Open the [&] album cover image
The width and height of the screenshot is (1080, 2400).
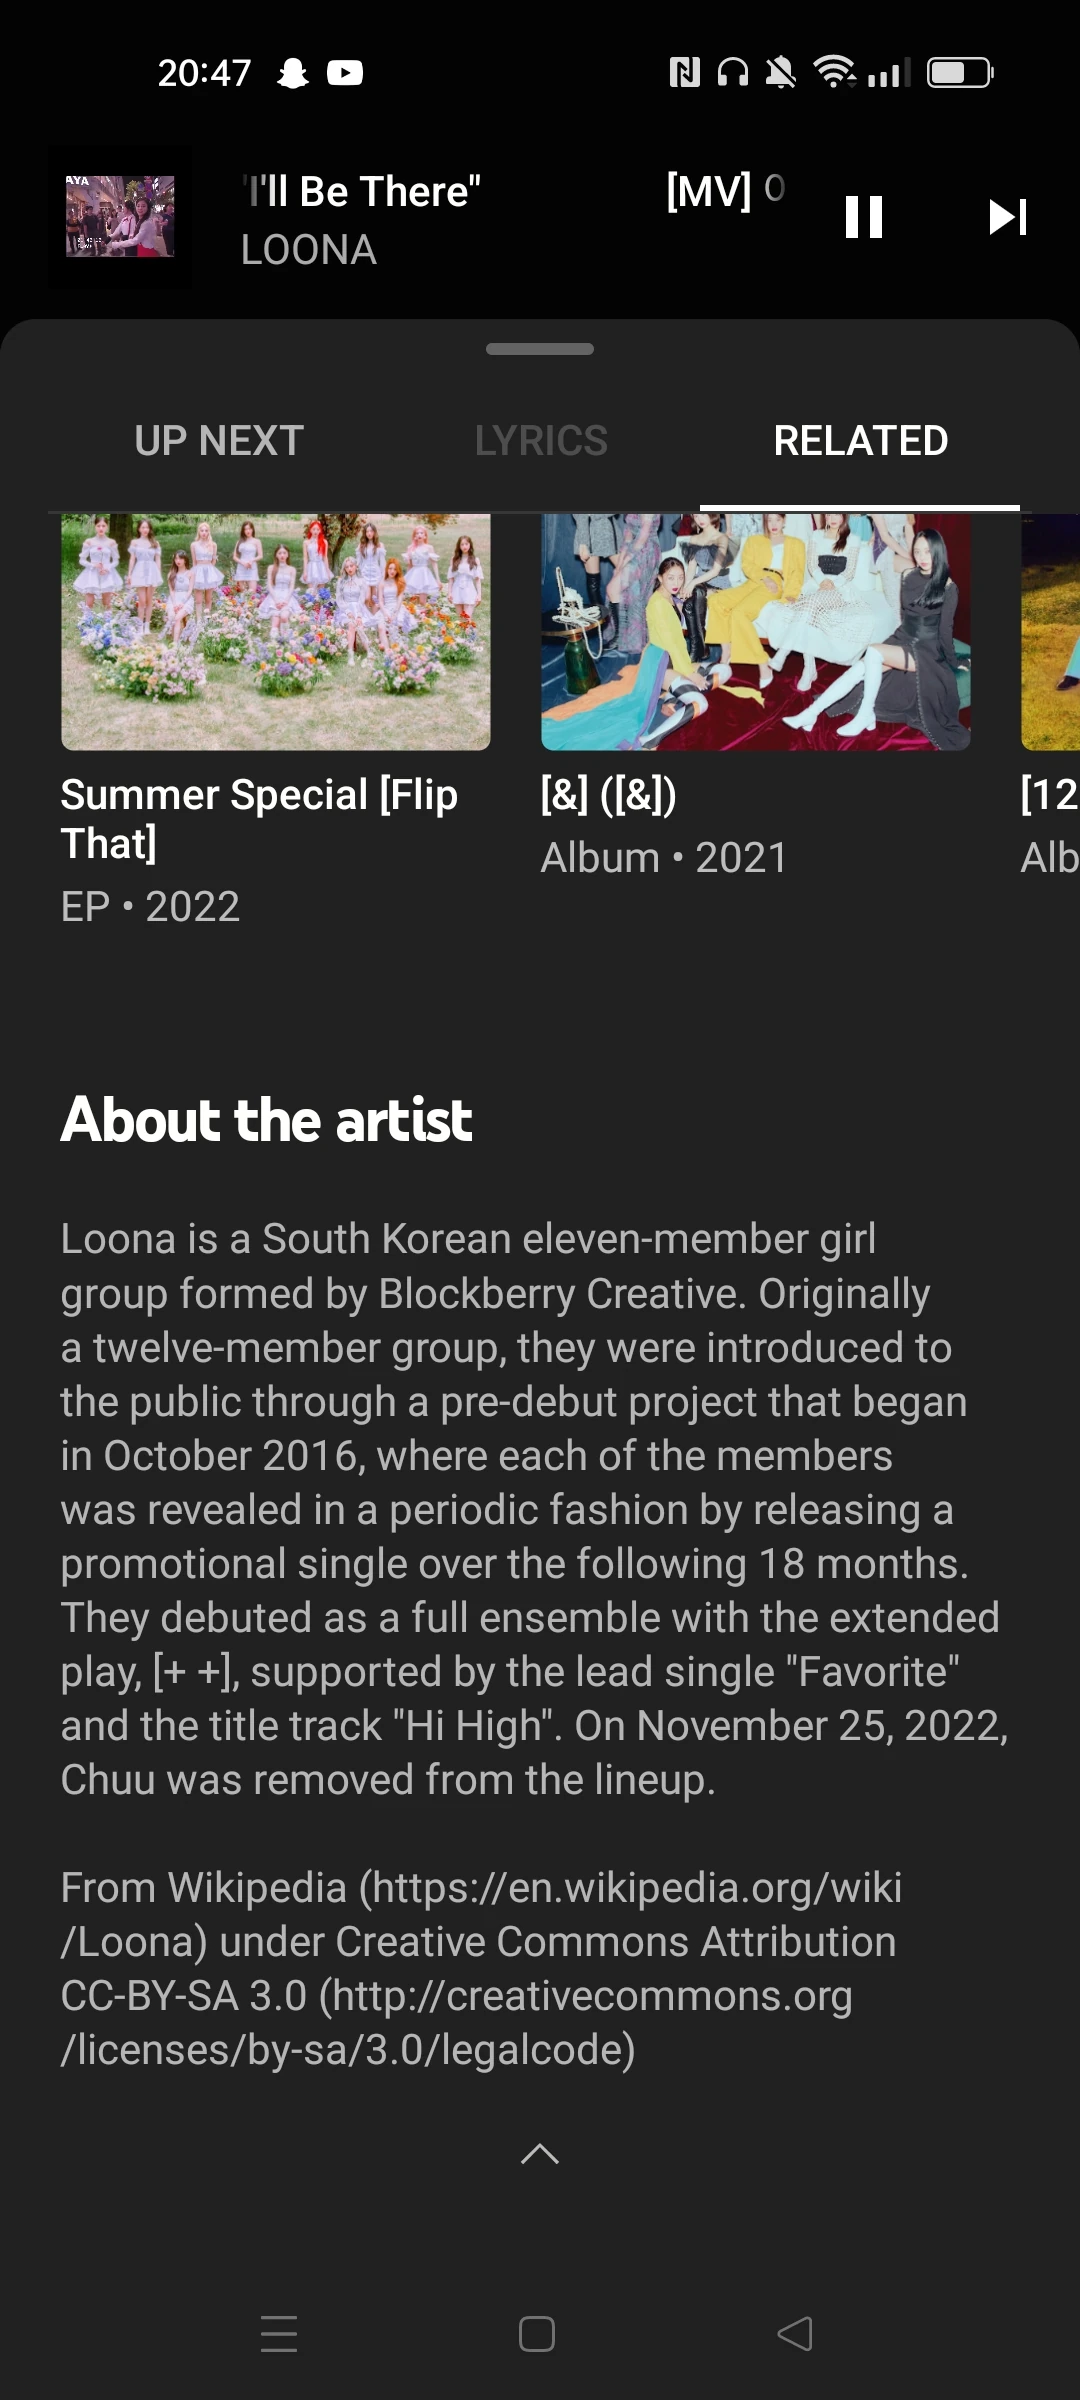click(x=756, y=632)
